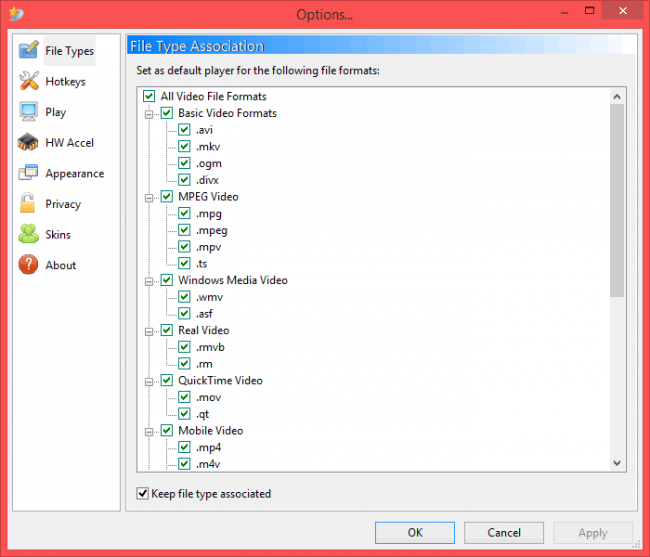Click the Apply button
650x557 pixels.
click(x=593, y=533)
